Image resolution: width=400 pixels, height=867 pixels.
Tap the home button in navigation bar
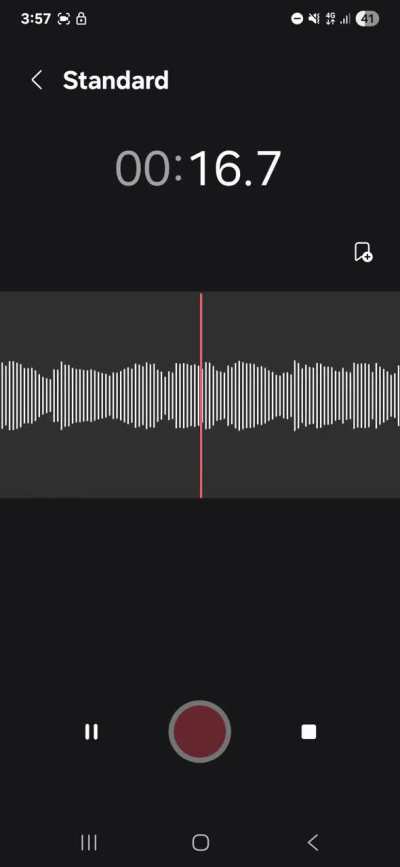click(x=200, y=842)
